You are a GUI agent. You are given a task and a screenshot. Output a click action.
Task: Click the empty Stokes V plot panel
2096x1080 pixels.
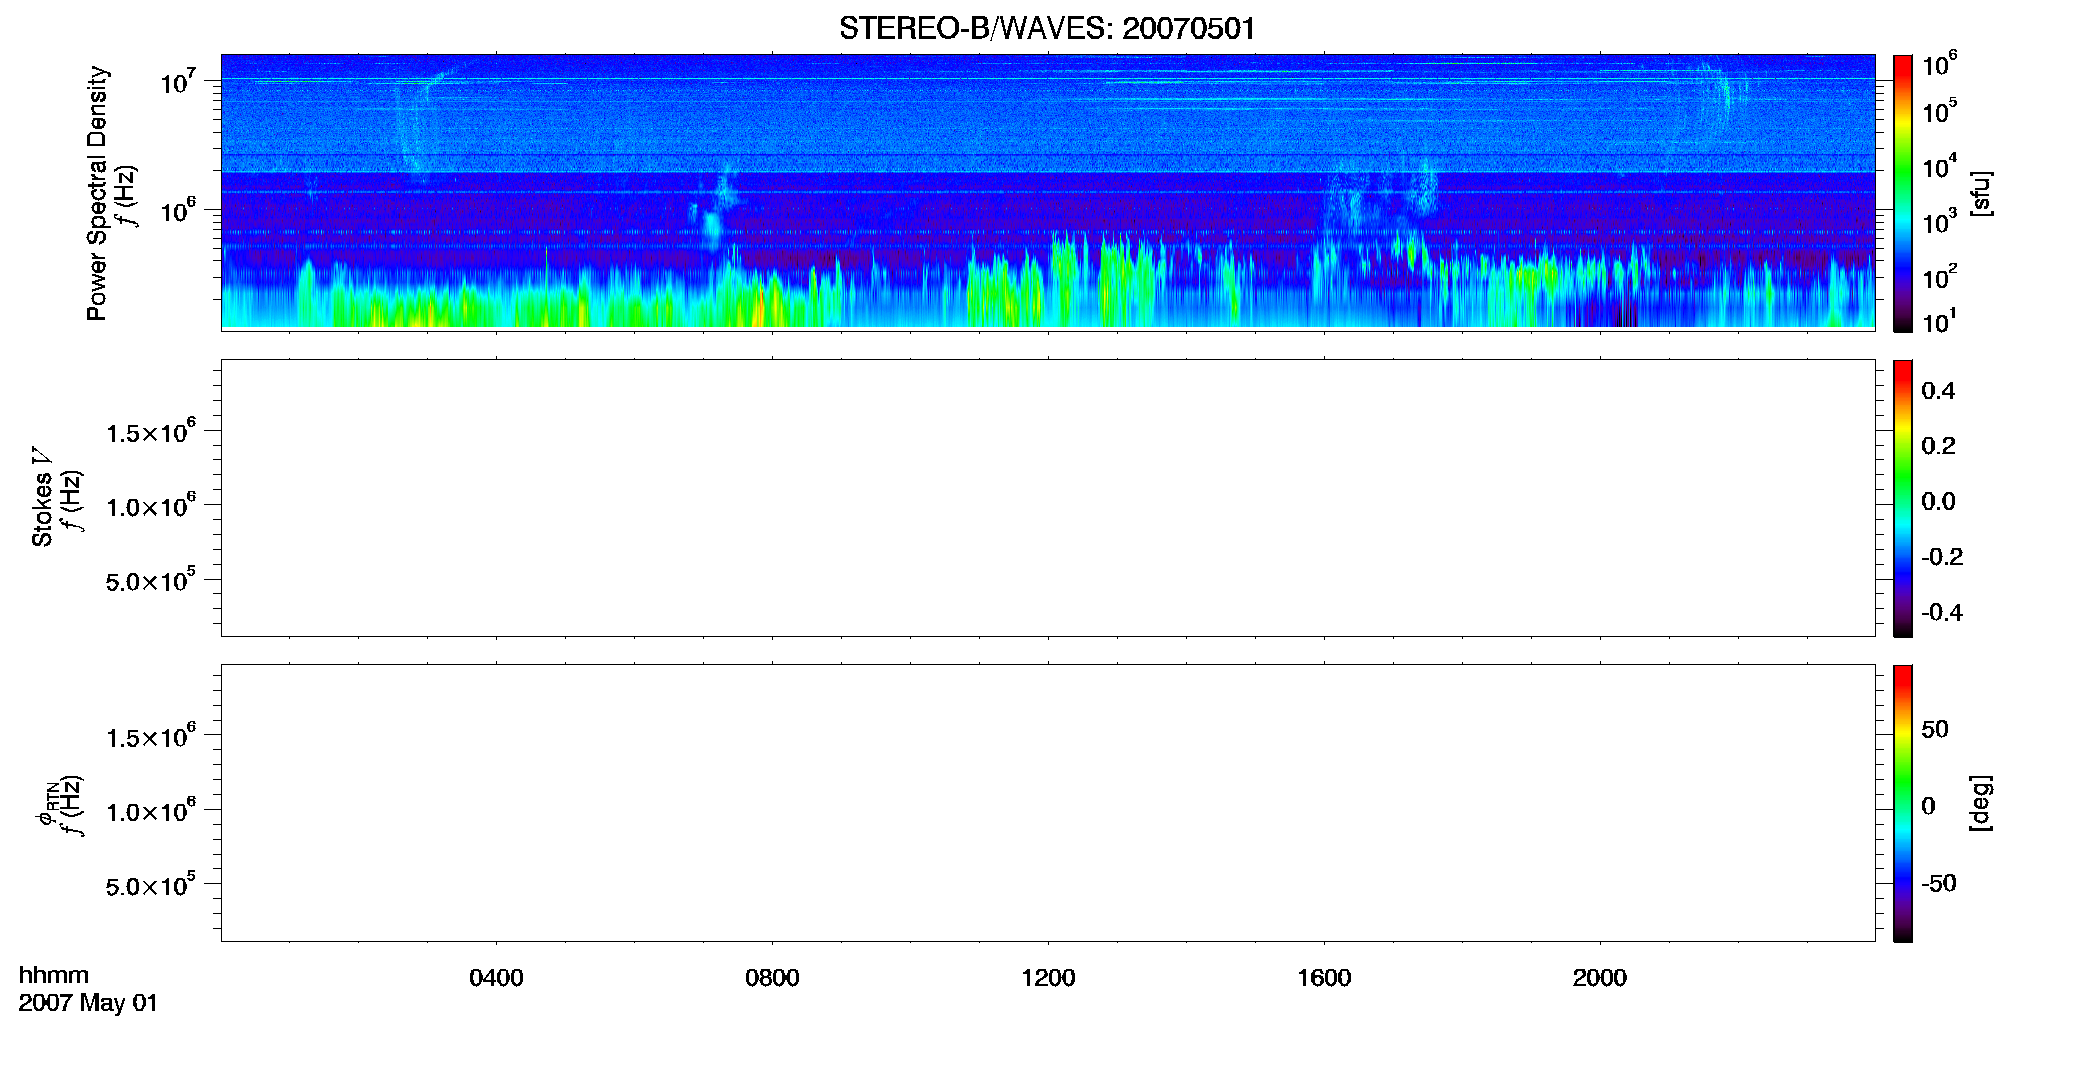(1048, 498)
